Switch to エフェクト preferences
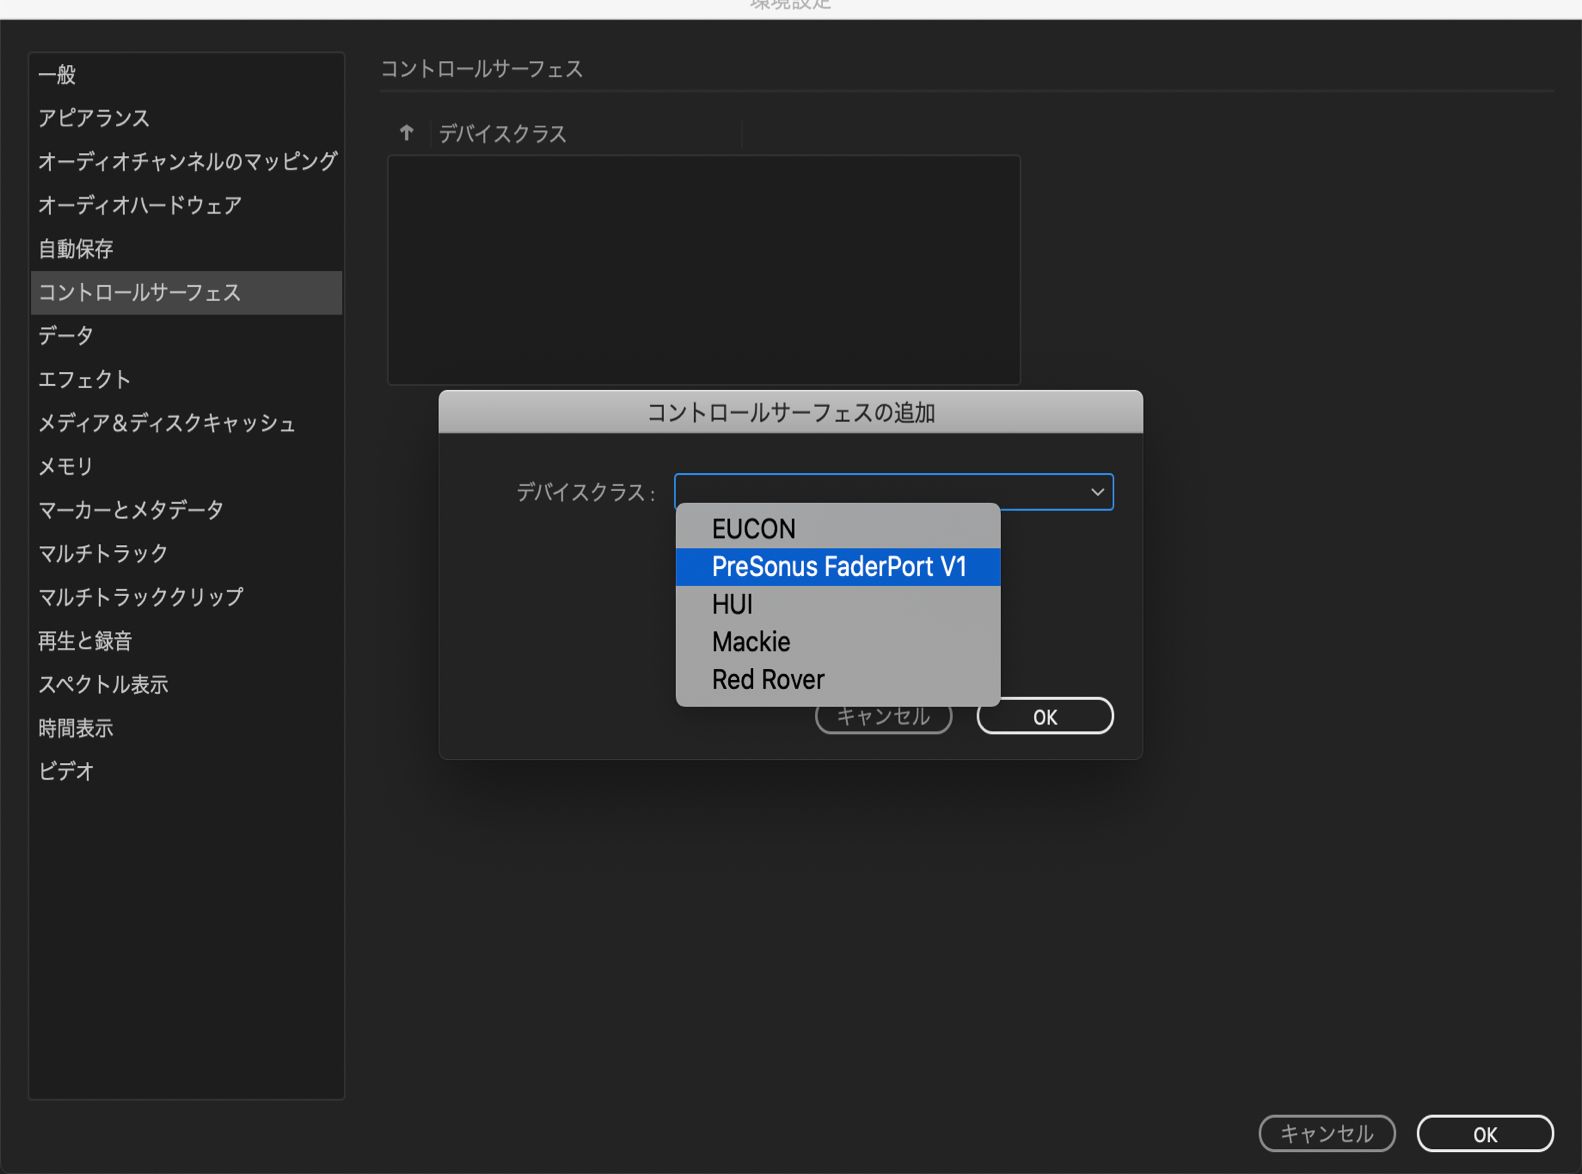Viewport: 1582px width, 1174px height. pyautogui.click(x=187, y=380)
